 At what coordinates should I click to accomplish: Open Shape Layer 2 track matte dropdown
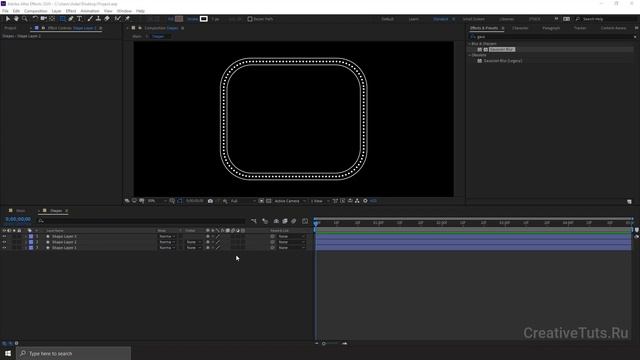coord(193,242)
